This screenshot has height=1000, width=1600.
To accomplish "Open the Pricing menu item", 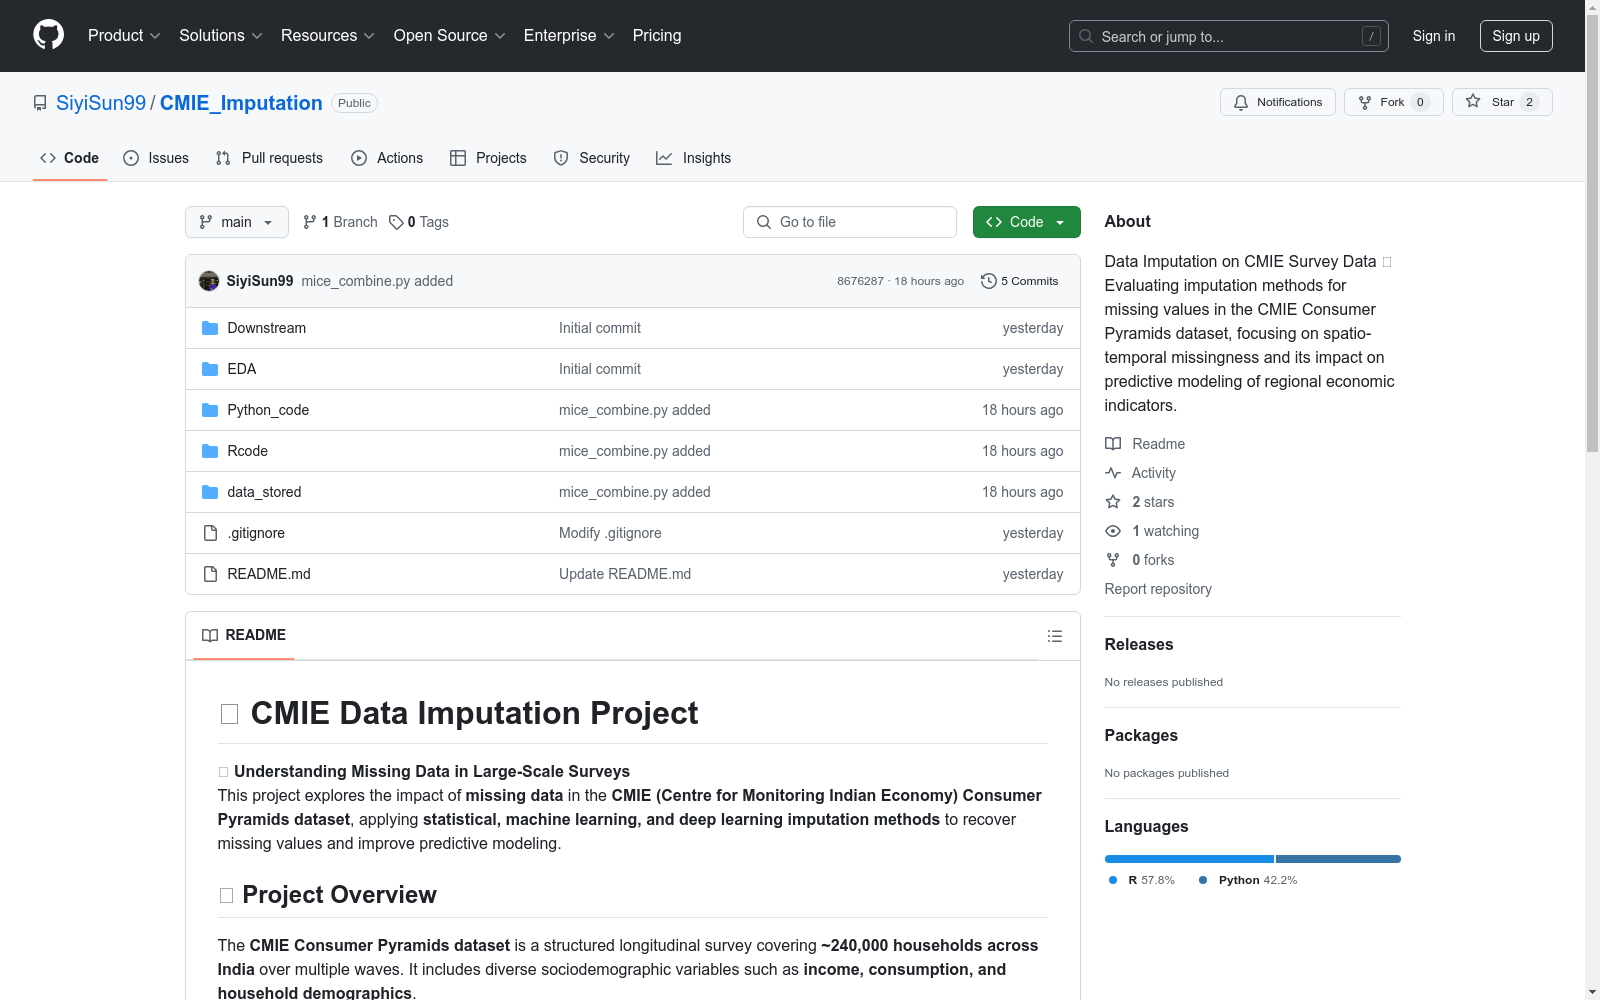I will pos(657,36).
